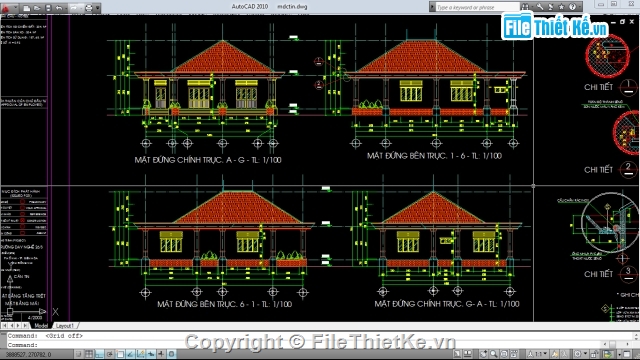The width and height of the screenshot is (640, 360).
Task: Go to next layout tab arrow
Action: point(18,326)
